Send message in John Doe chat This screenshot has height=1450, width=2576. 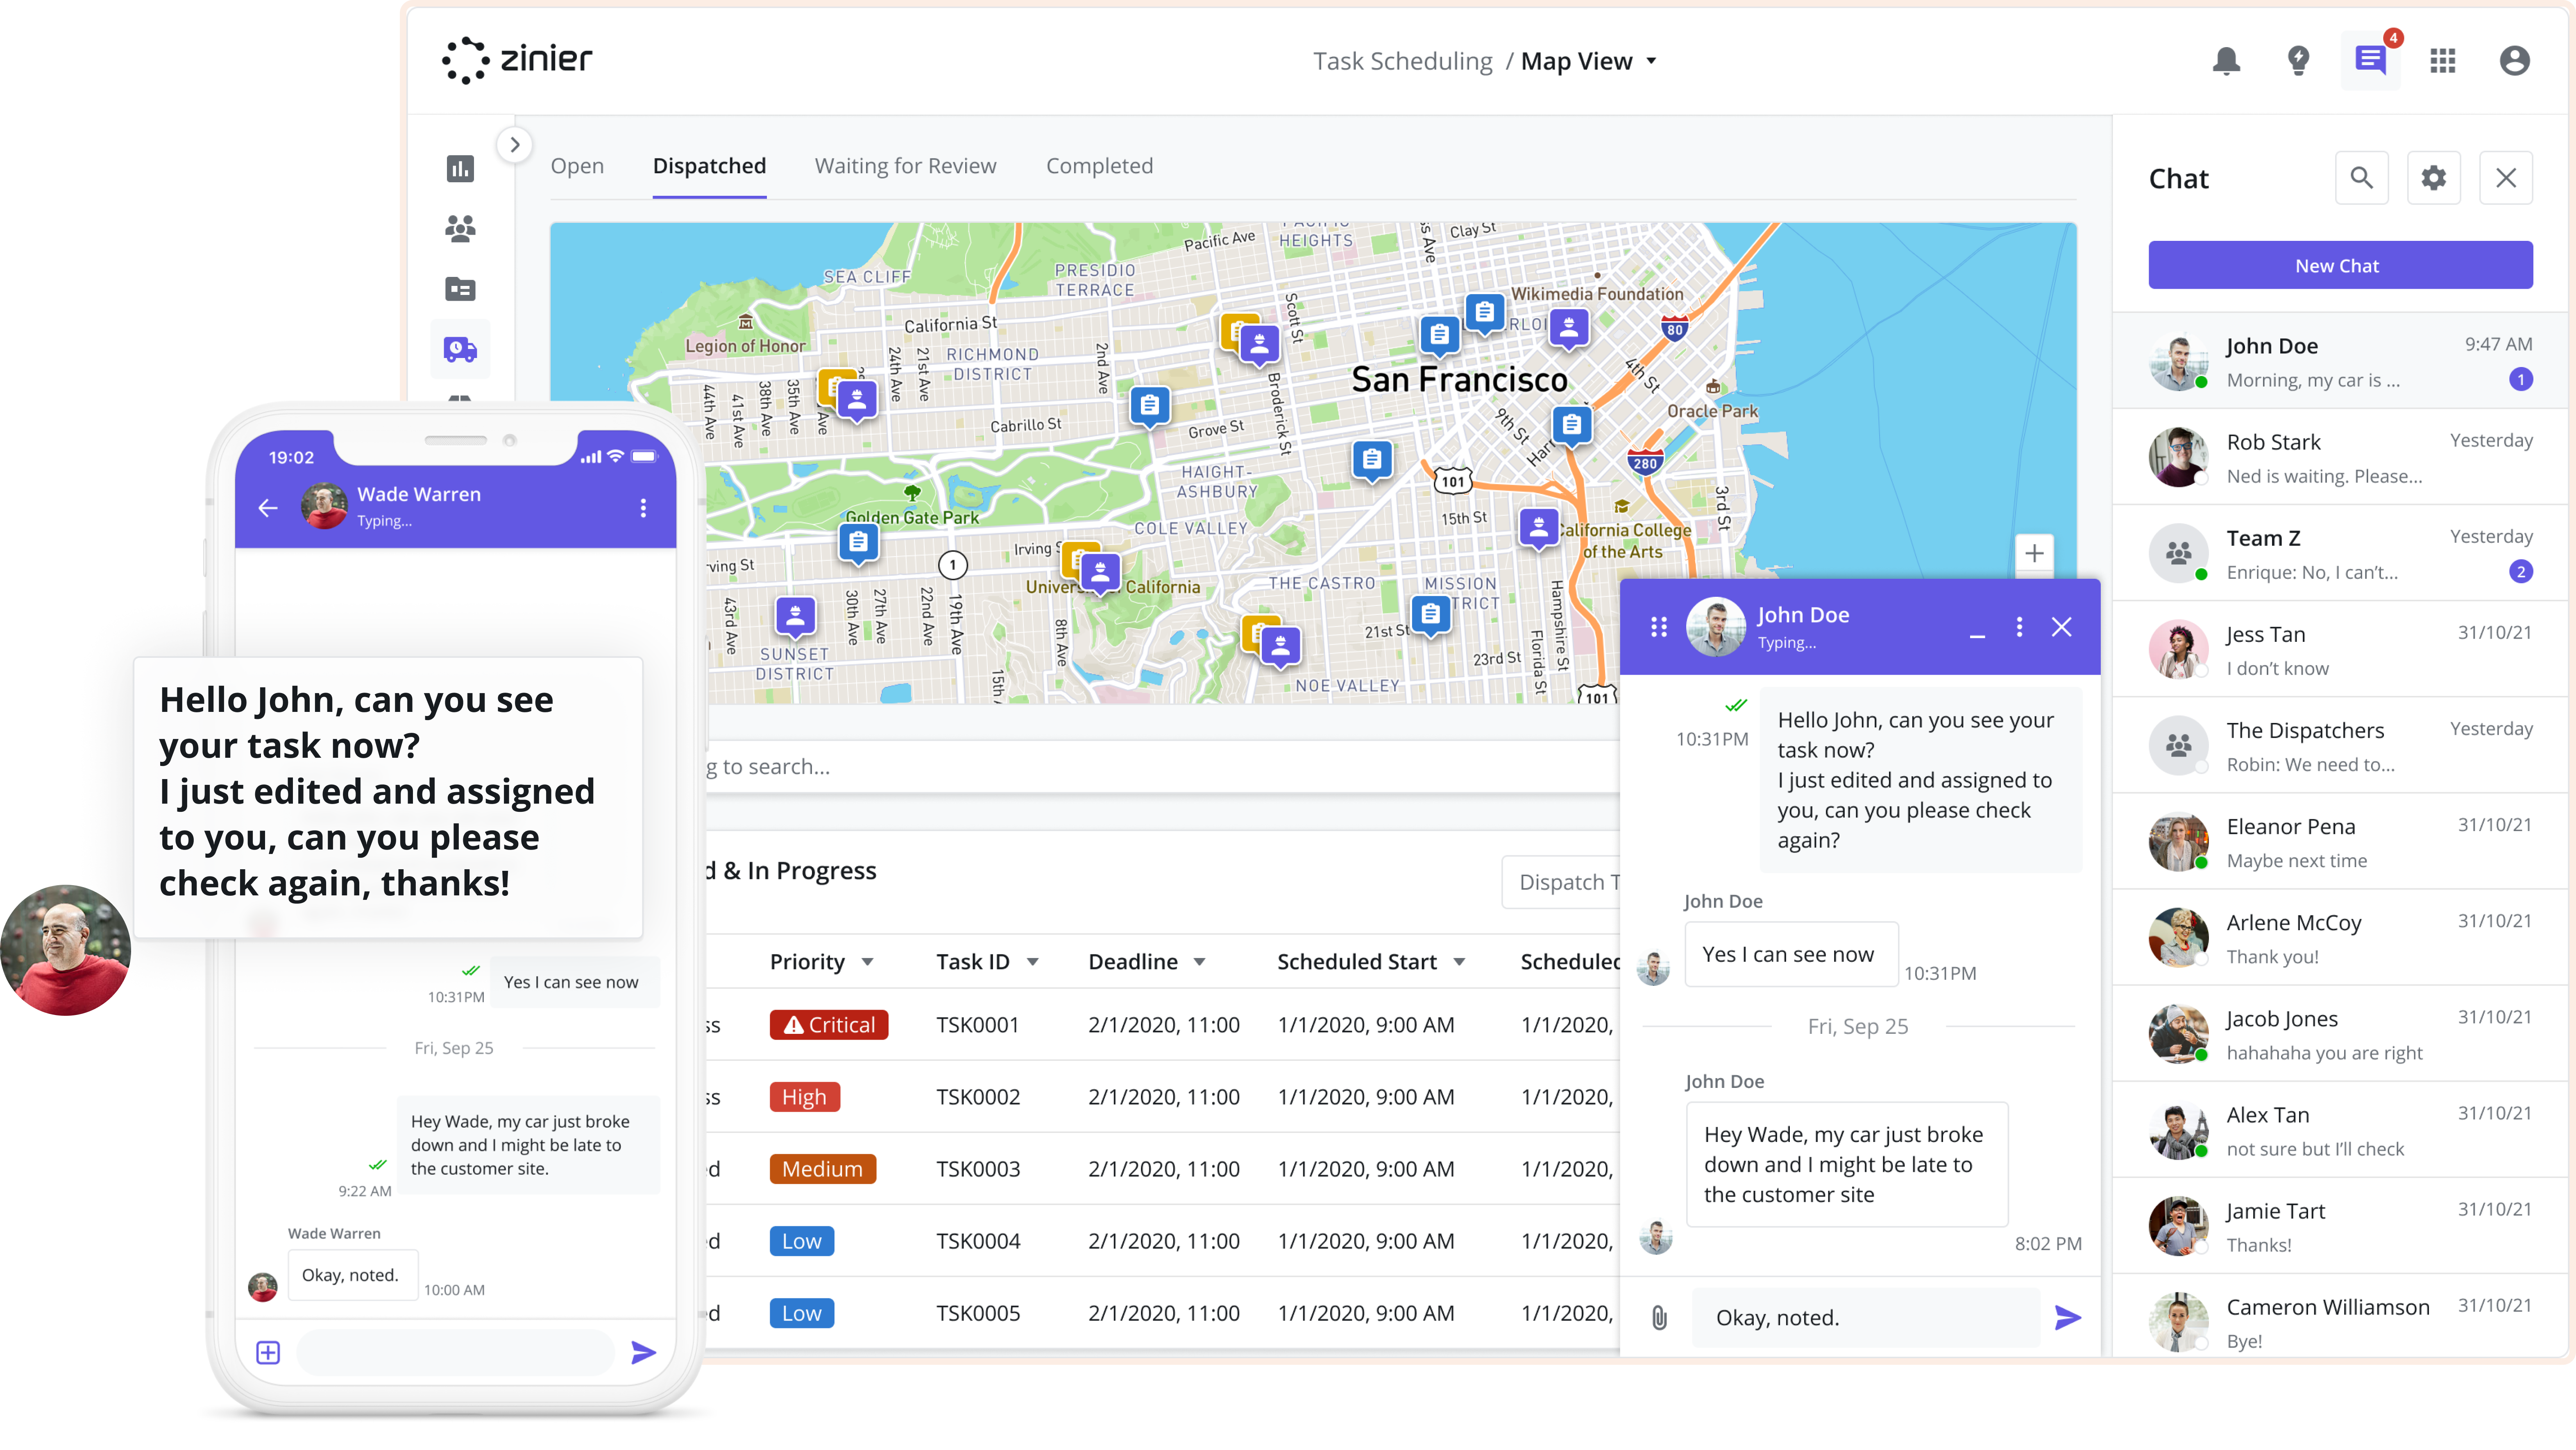(2068, 1318)
